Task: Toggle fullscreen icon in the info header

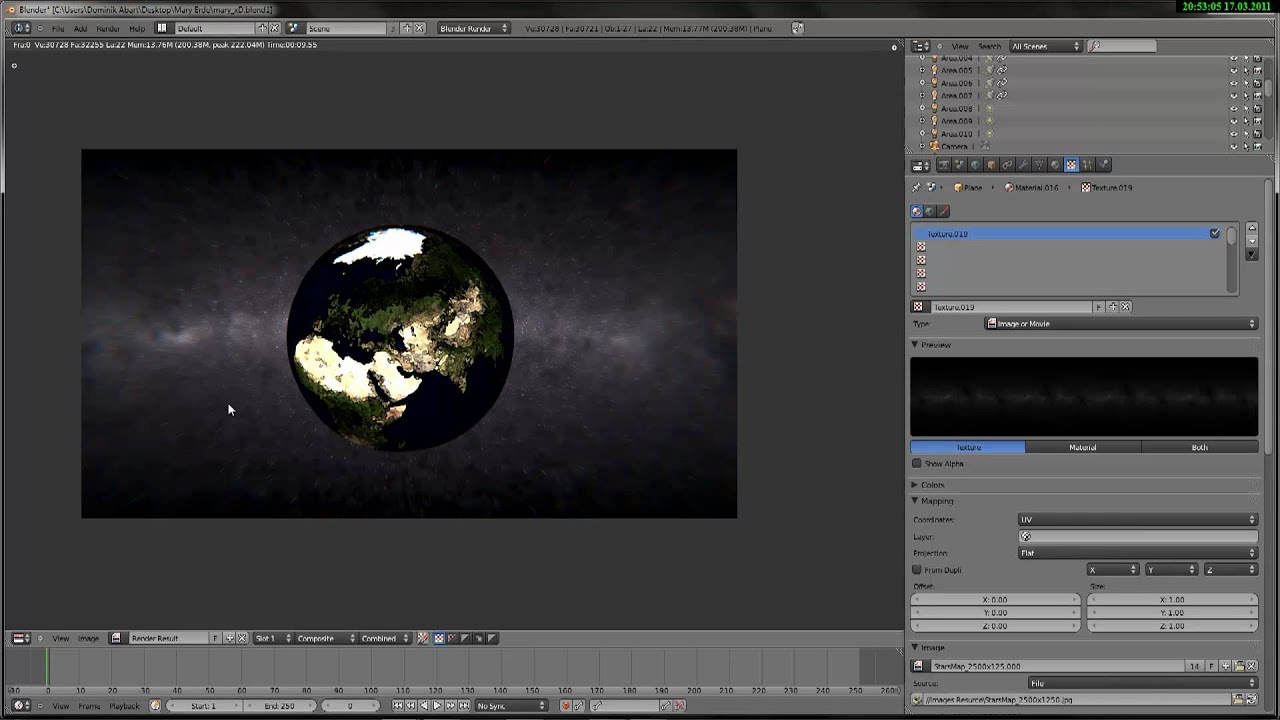Action: (x=797, y=28)
